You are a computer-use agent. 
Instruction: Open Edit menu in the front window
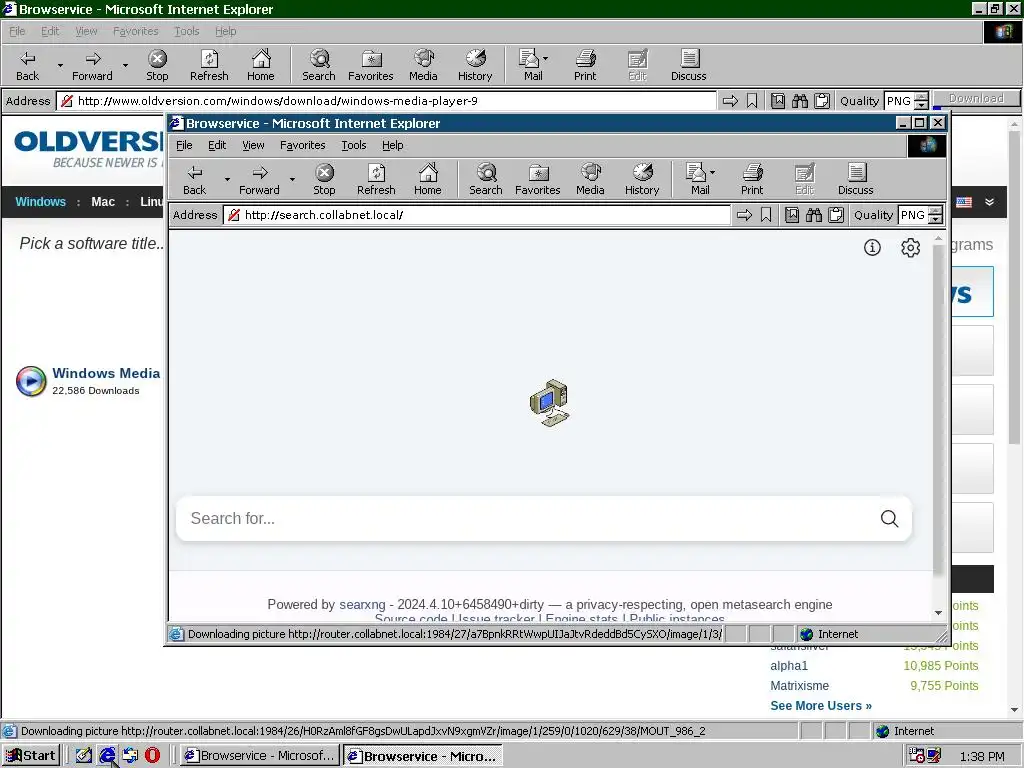click(x=217, y=145)
